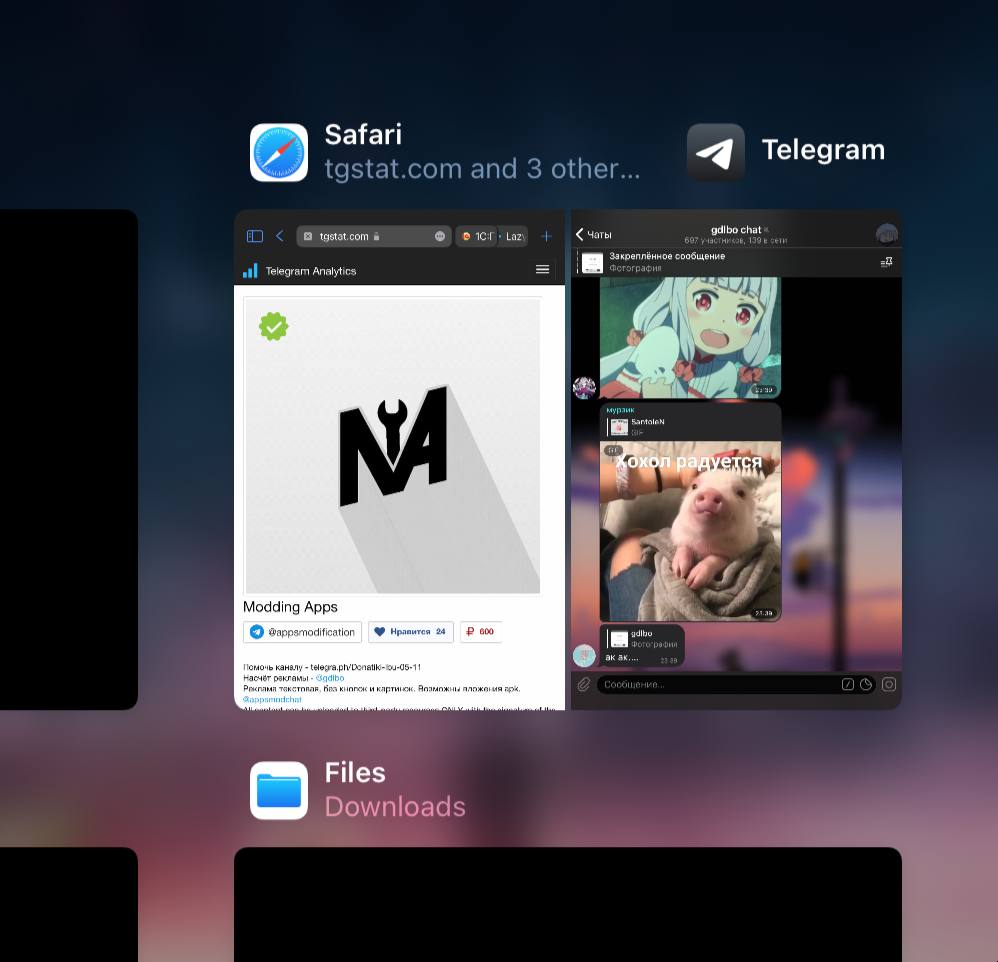This screenshot has height=962, width=998.
Task: Open the group avatar in Telegram header
Action: pyautogui.click(x=887, y=234)
